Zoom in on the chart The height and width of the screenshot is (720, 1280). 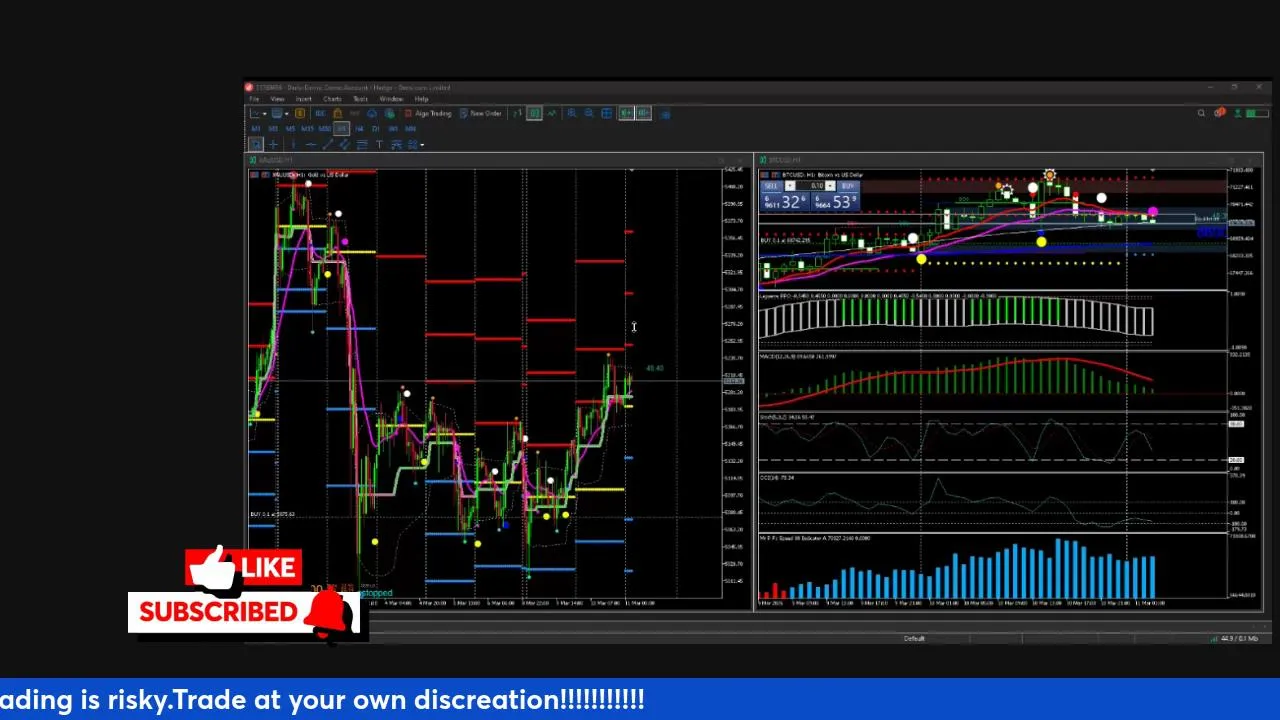click(572, 113)
